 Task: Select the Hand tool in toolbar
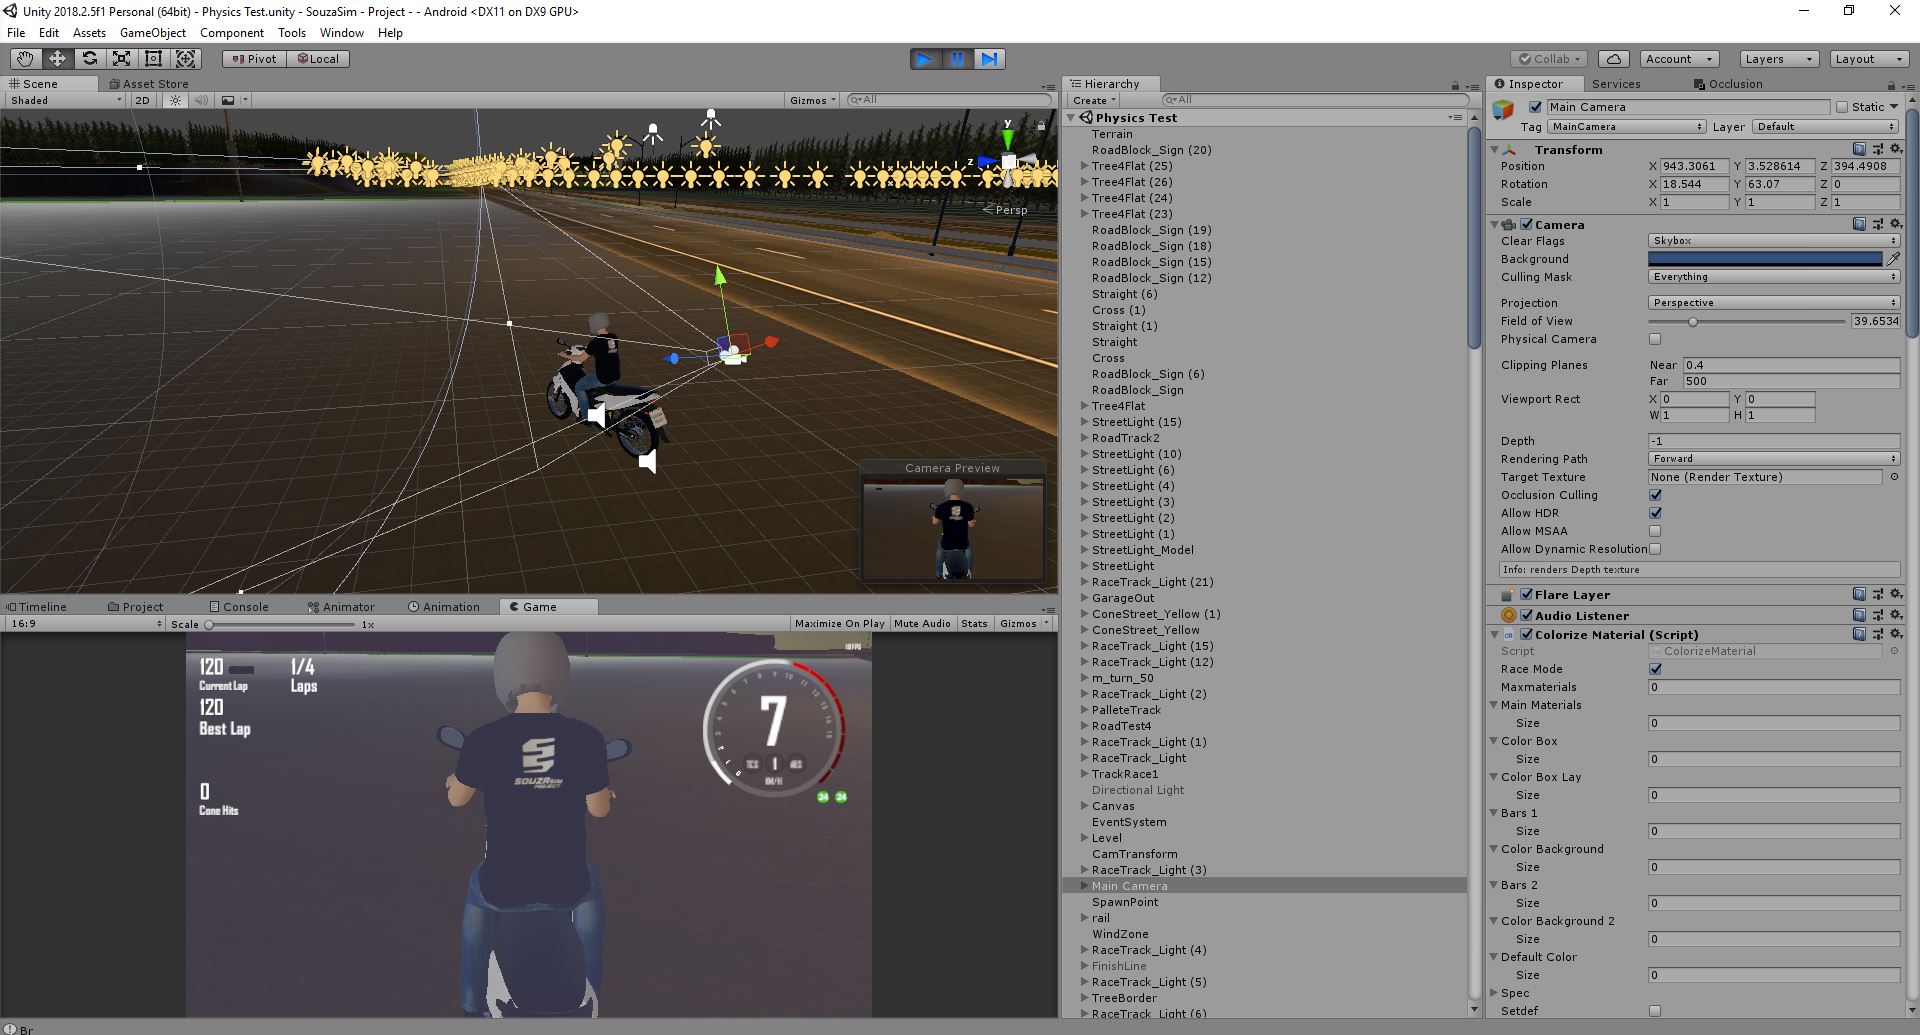(25, 59)
